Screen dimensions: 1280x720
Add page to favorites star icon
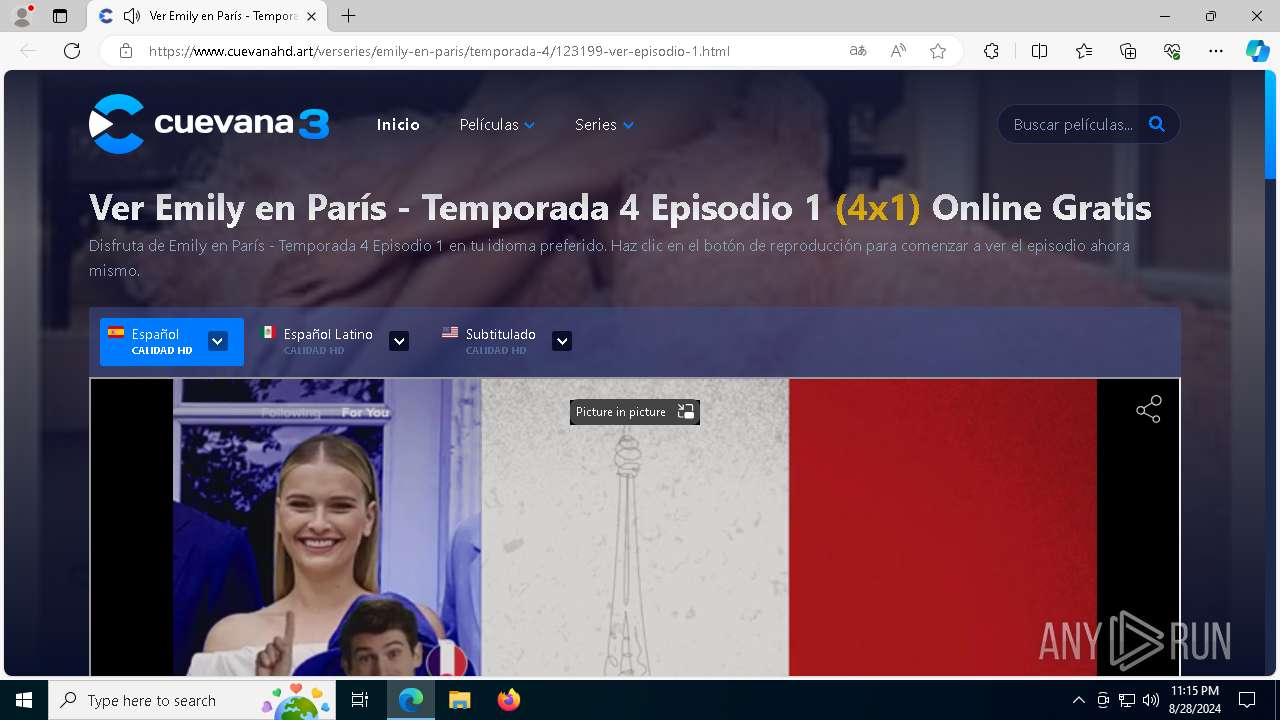click(x=938, y=51)
